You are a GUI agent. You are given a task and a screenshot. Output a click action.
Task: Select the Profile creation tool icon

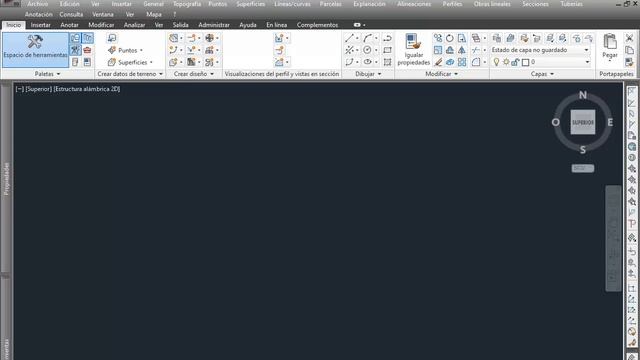[x=191, y=50]
